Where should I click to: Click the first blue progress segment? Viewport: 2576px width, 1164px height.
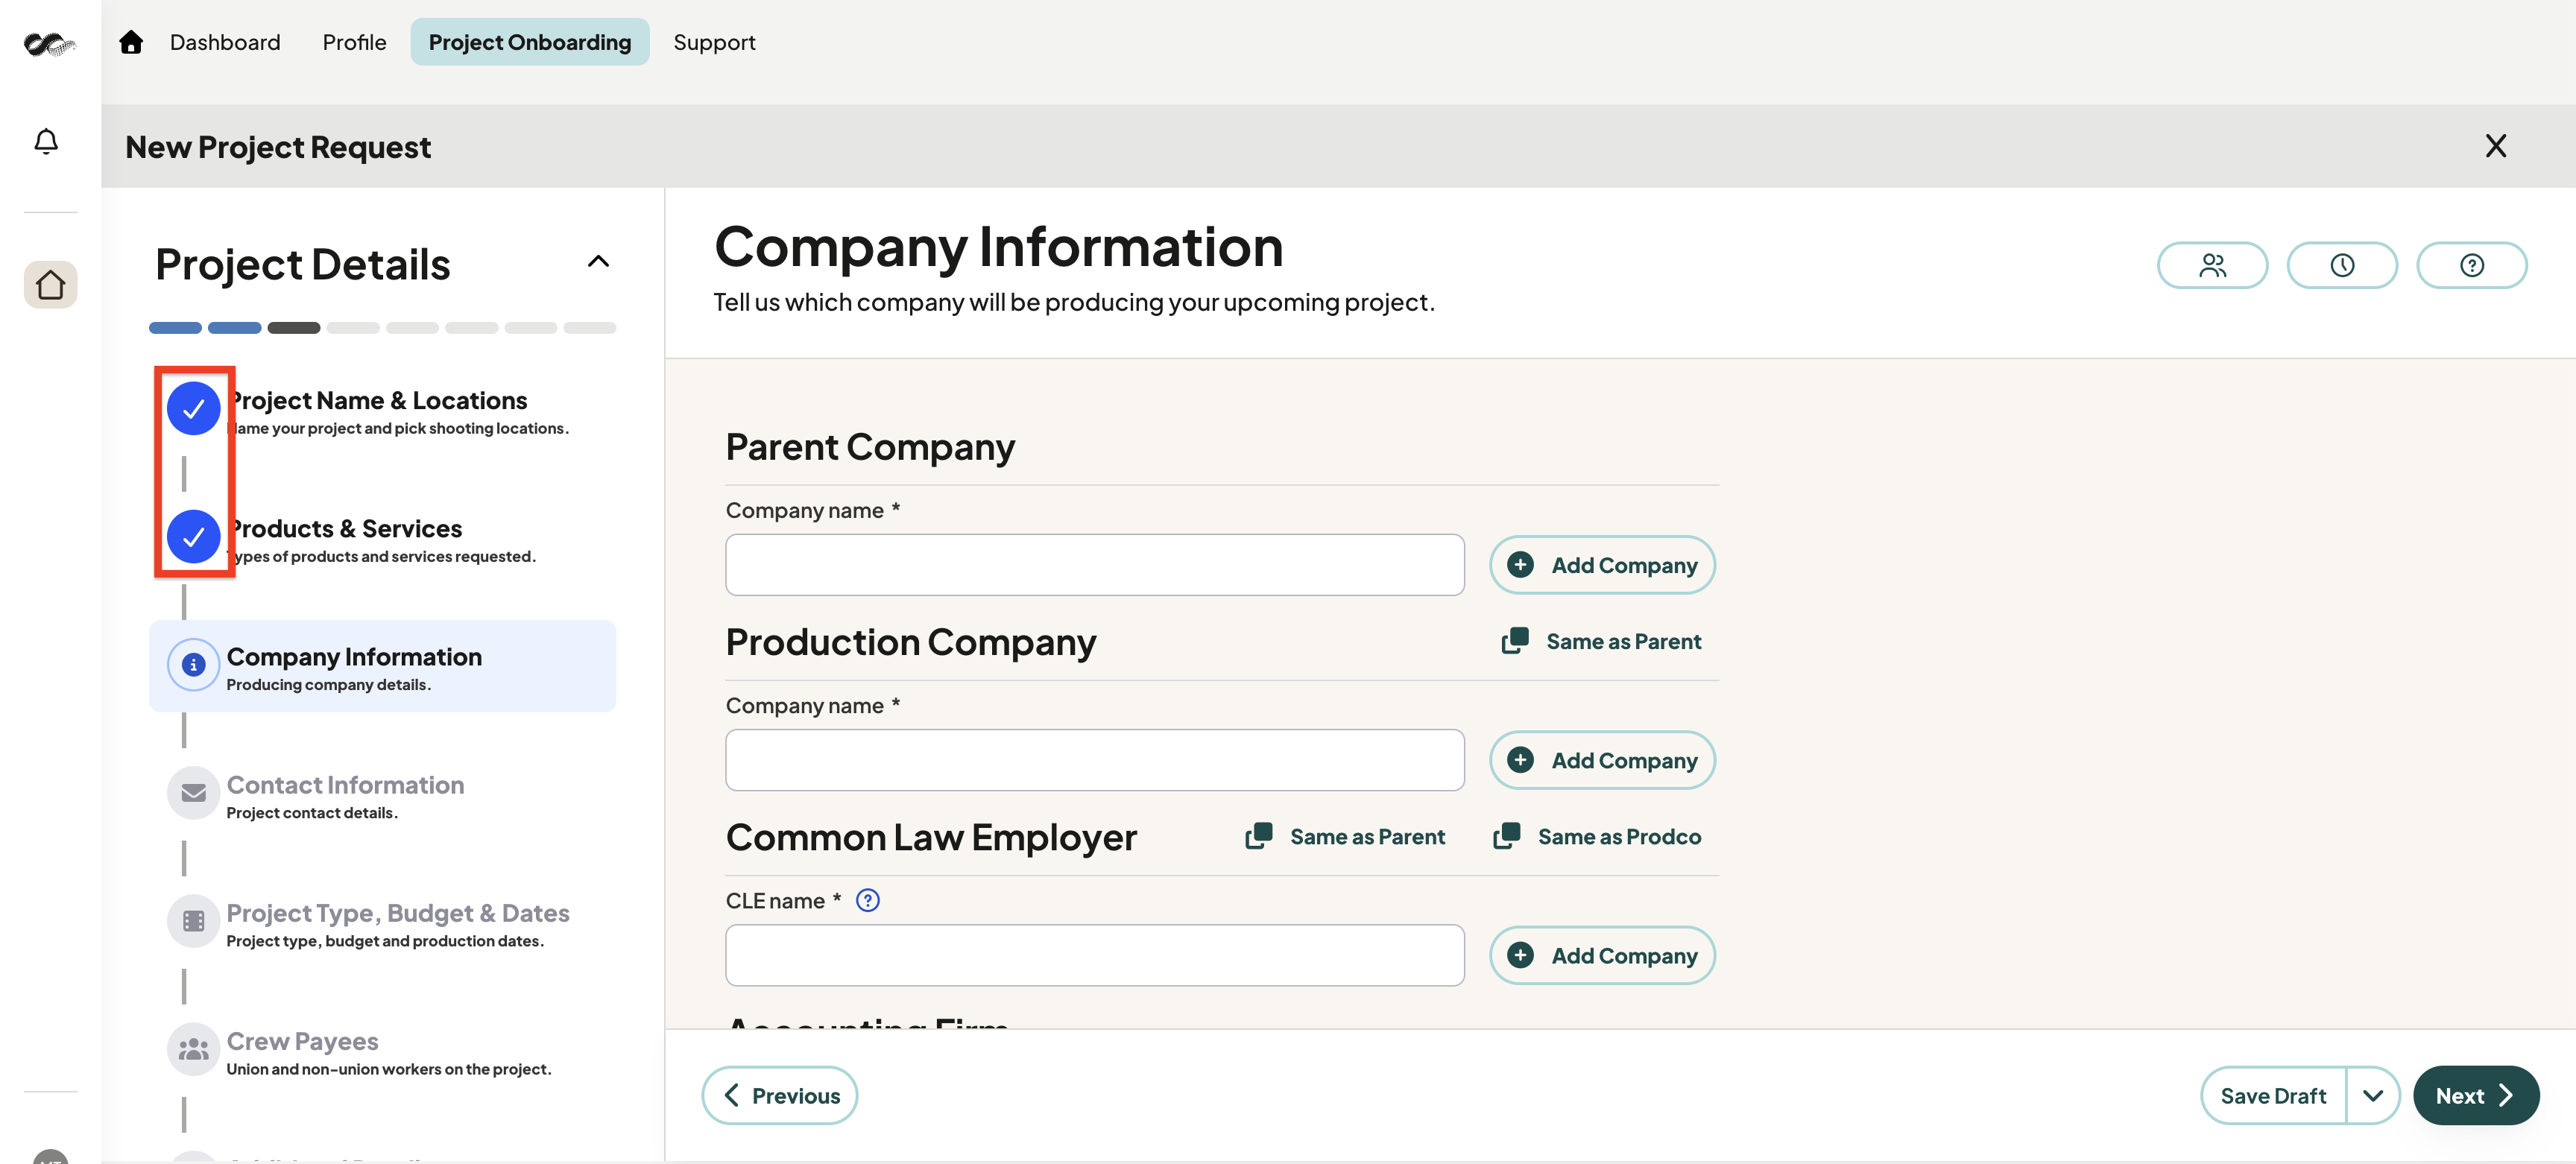coord(175,328)
